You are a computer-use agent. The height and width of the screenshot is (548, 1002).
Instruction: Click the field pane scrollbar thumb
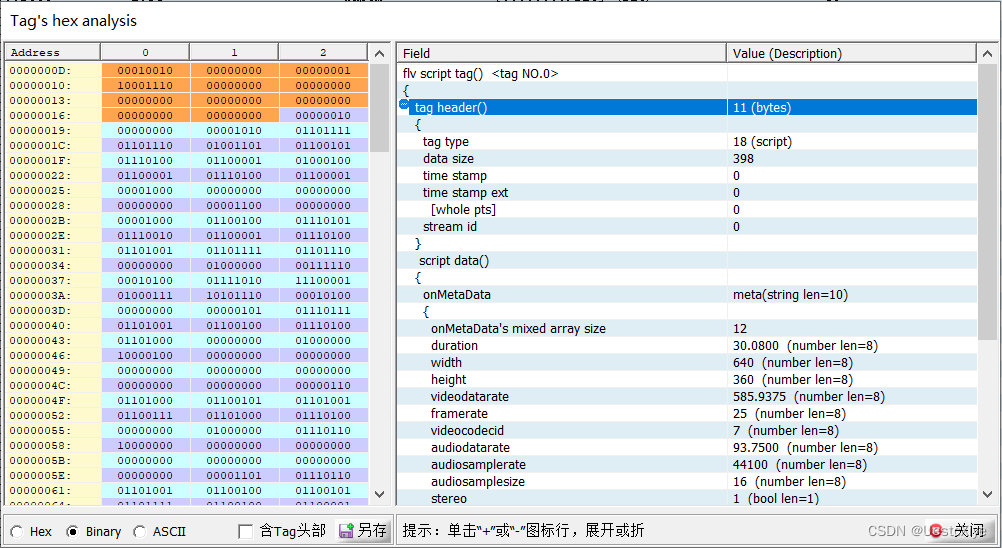(x=987, y=201)
